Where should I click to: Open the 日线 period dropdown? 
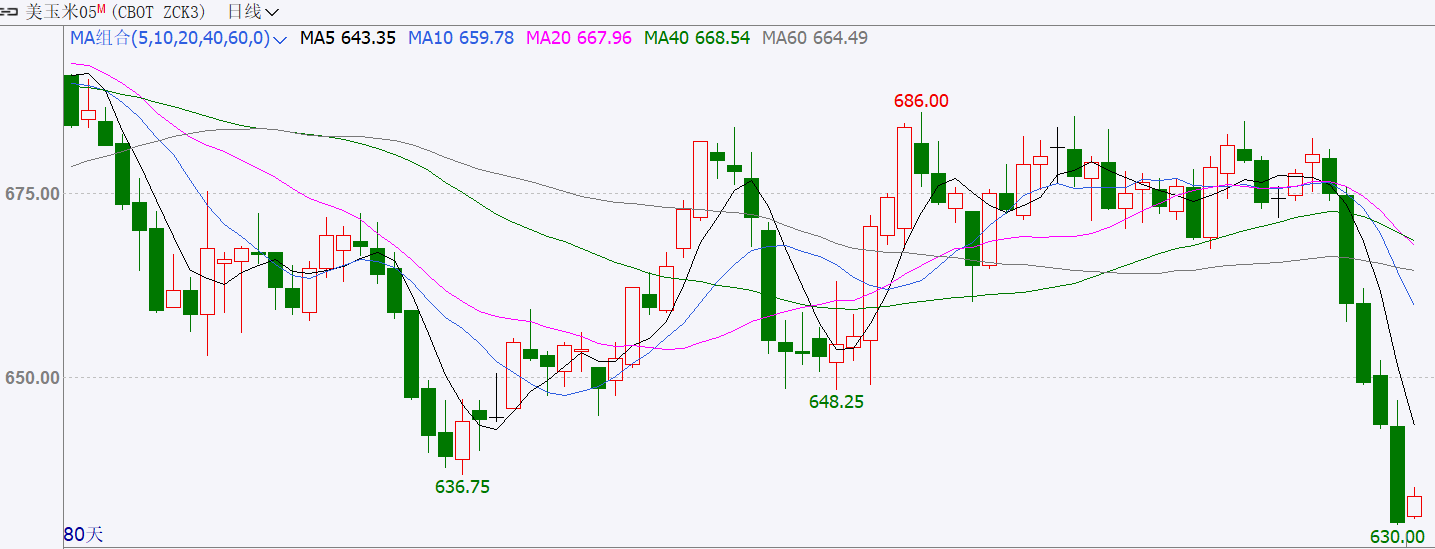point(253,12)
